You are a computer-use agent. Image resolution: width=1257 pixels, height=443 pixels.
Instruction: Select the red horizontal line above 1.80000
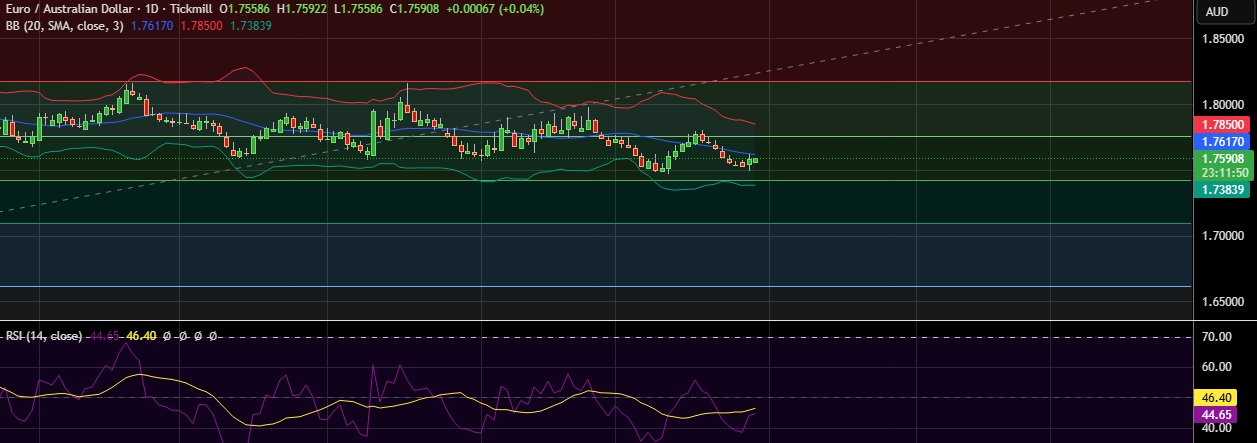tap(600, 82)
